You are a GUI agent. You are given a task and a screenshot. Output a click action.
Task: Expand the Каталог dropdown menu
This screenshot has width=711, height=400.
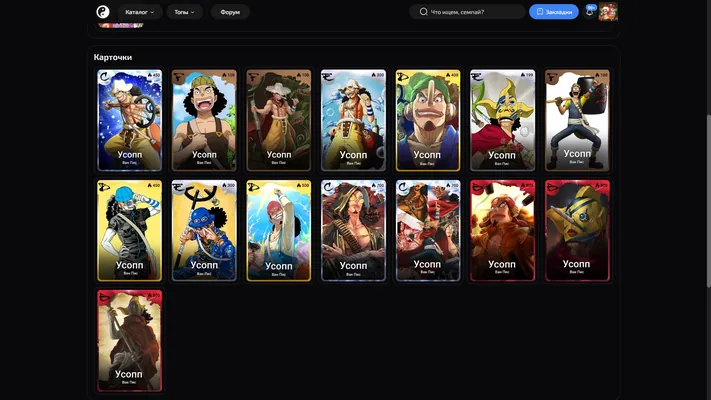point(140,12)
